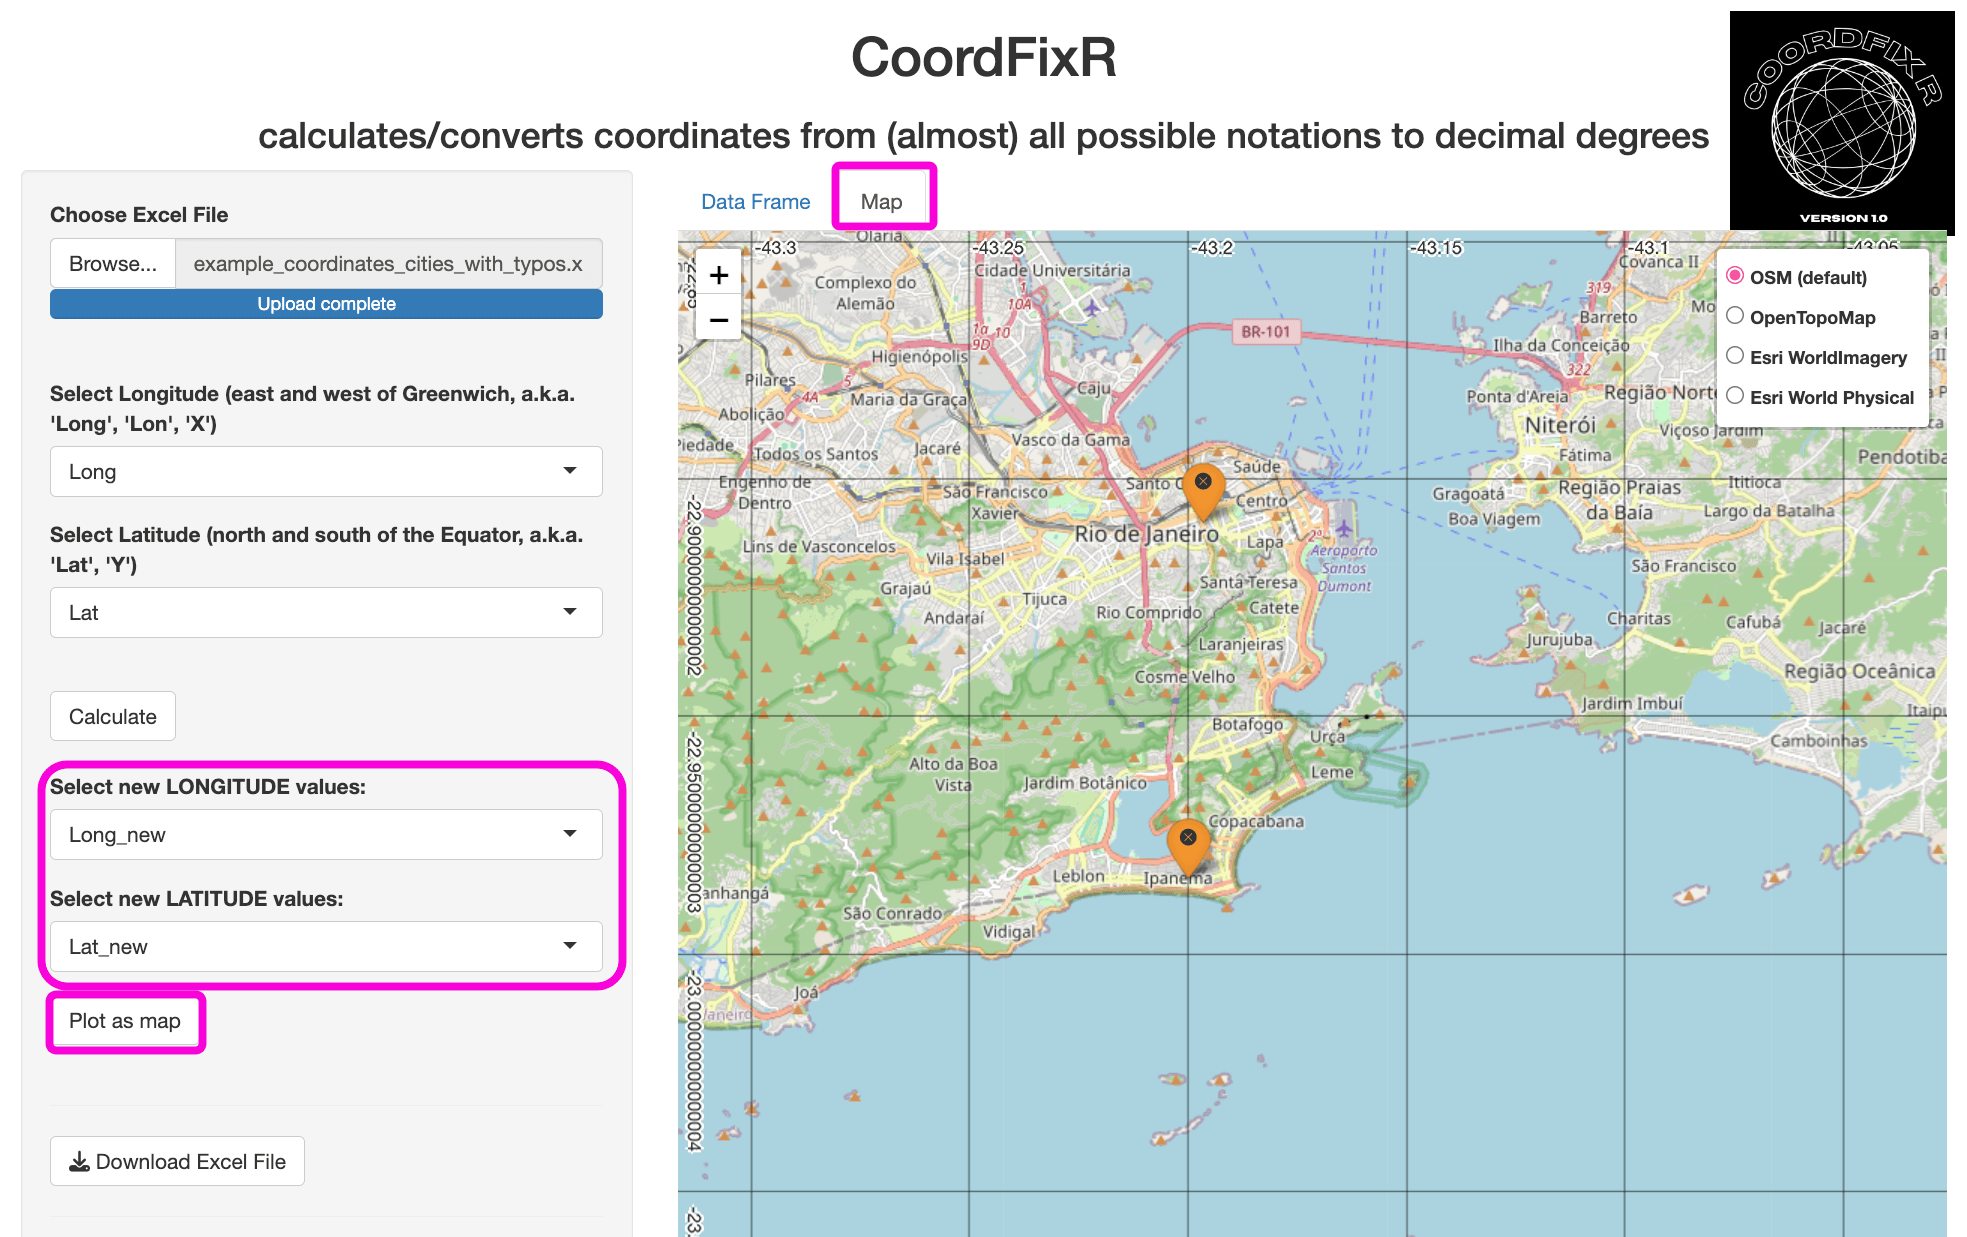
Task: Click the Calculate button
Action: pos(113,716)
